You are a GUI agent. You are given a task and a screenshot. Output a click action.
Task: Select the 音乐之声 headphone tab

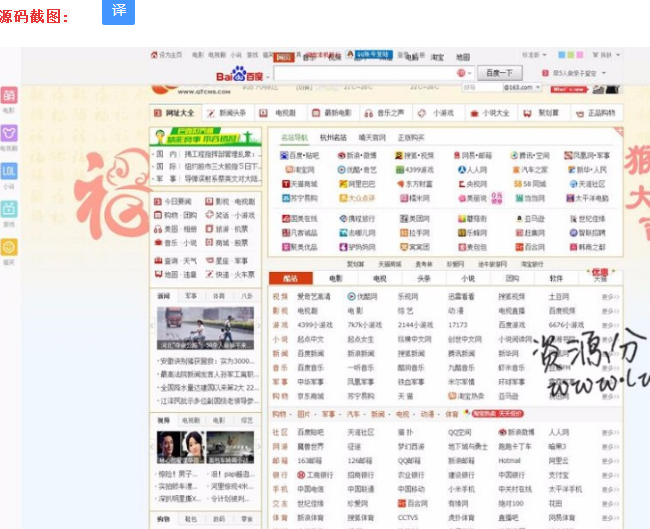385,113
